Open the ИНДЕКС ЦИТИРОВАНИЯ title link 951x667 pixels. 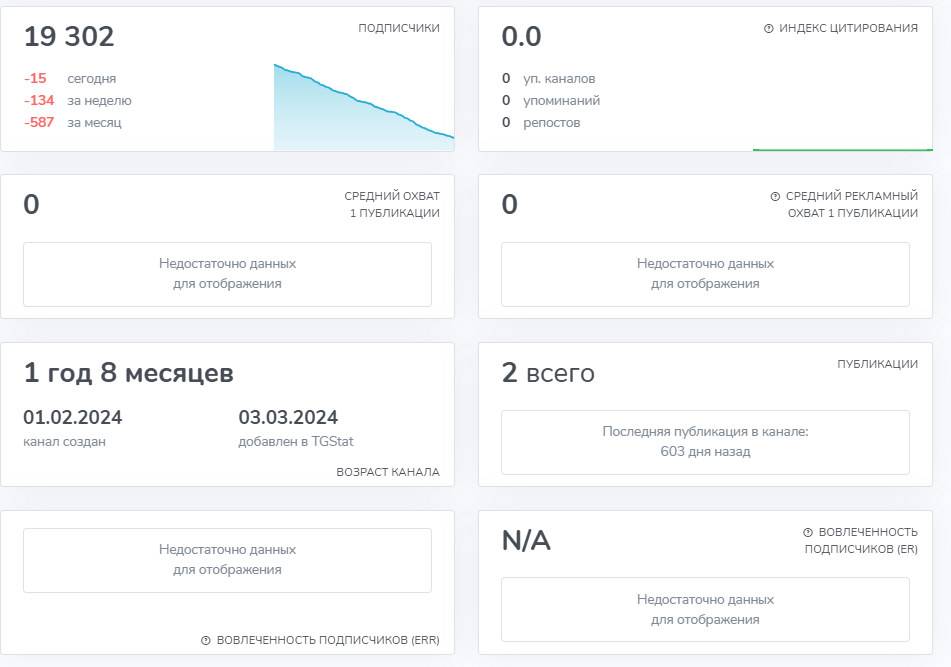point(848,29)
